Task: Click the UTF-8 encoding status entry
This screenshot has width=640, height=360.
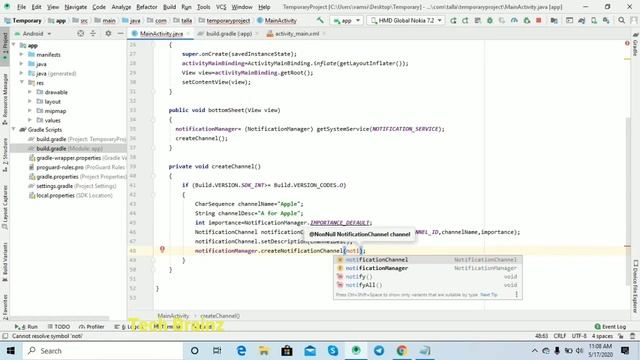Action: point(579,336)
